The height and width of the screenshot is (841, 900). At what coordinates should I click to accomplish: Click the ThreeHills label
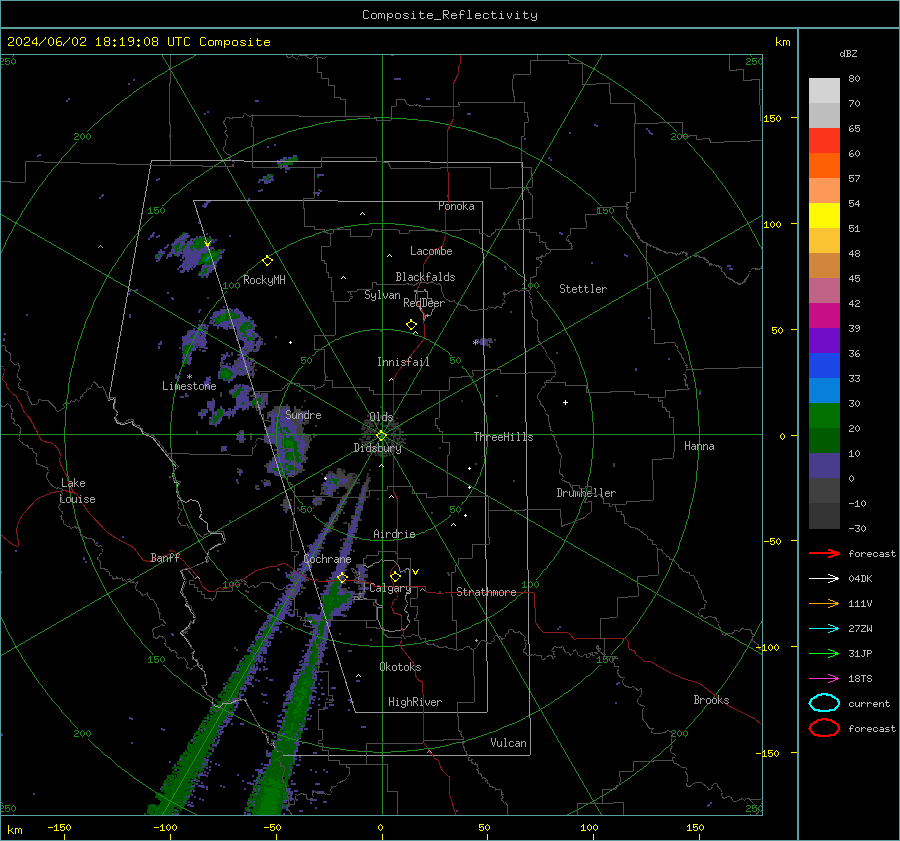503,437
